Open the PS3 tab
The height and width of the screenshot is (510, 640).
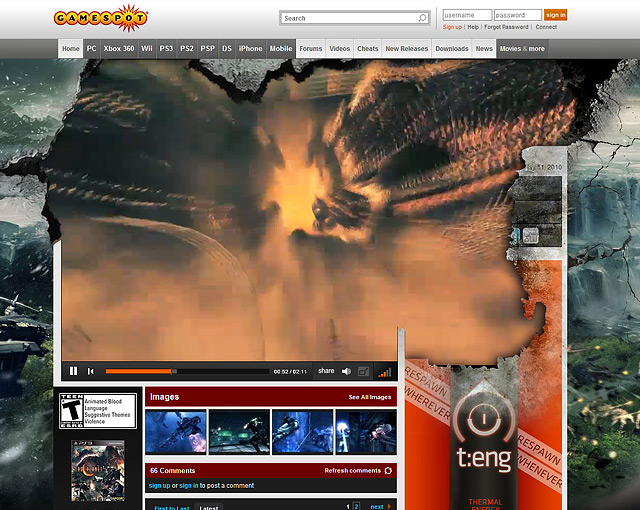[166, 49]
